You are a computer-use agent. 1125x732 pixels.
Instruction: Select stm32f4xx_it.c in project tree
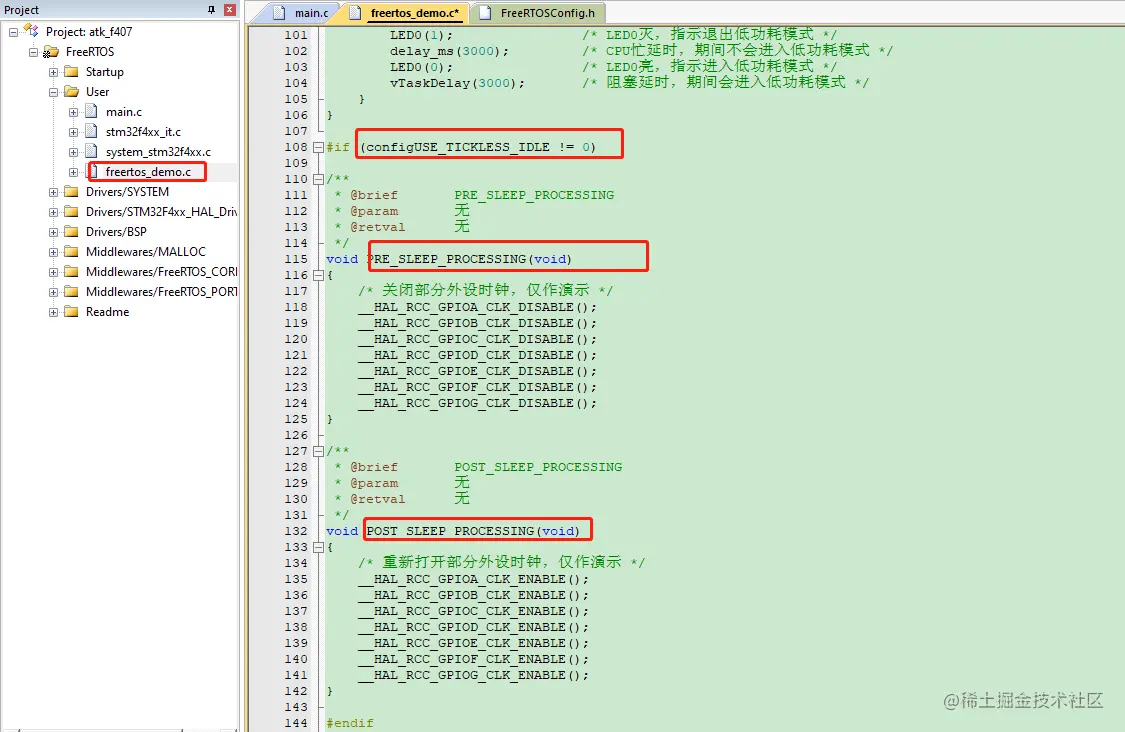point(143,132)
